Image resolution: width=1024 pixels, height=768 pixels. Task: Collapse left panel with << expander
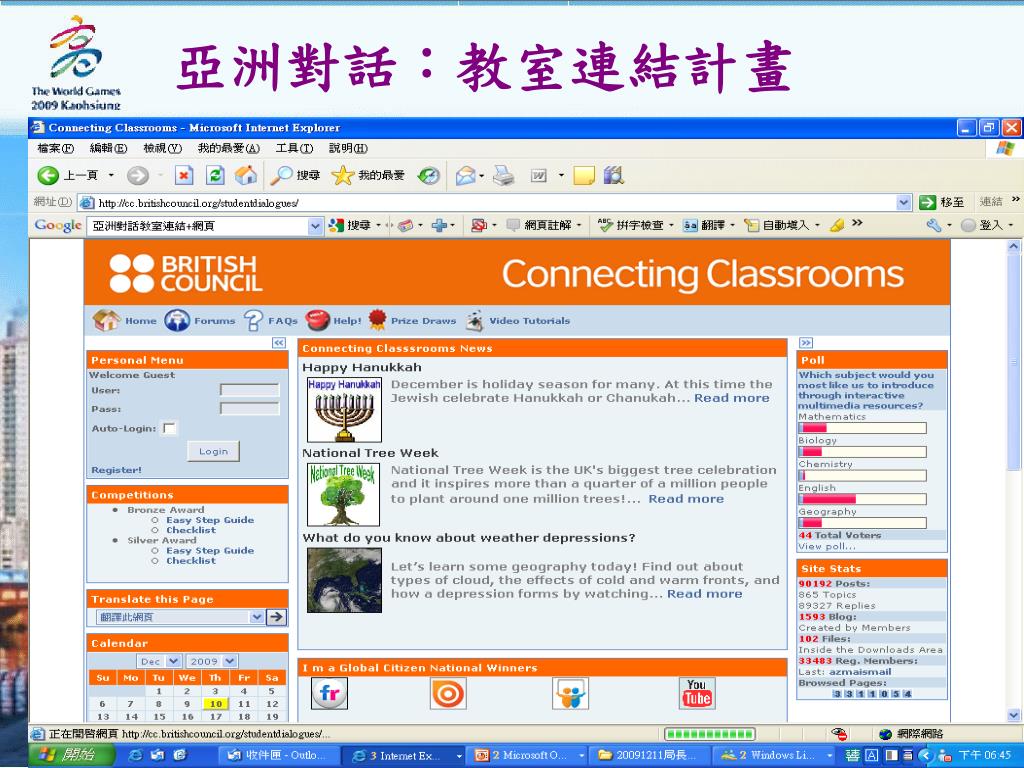coord(279,343)
